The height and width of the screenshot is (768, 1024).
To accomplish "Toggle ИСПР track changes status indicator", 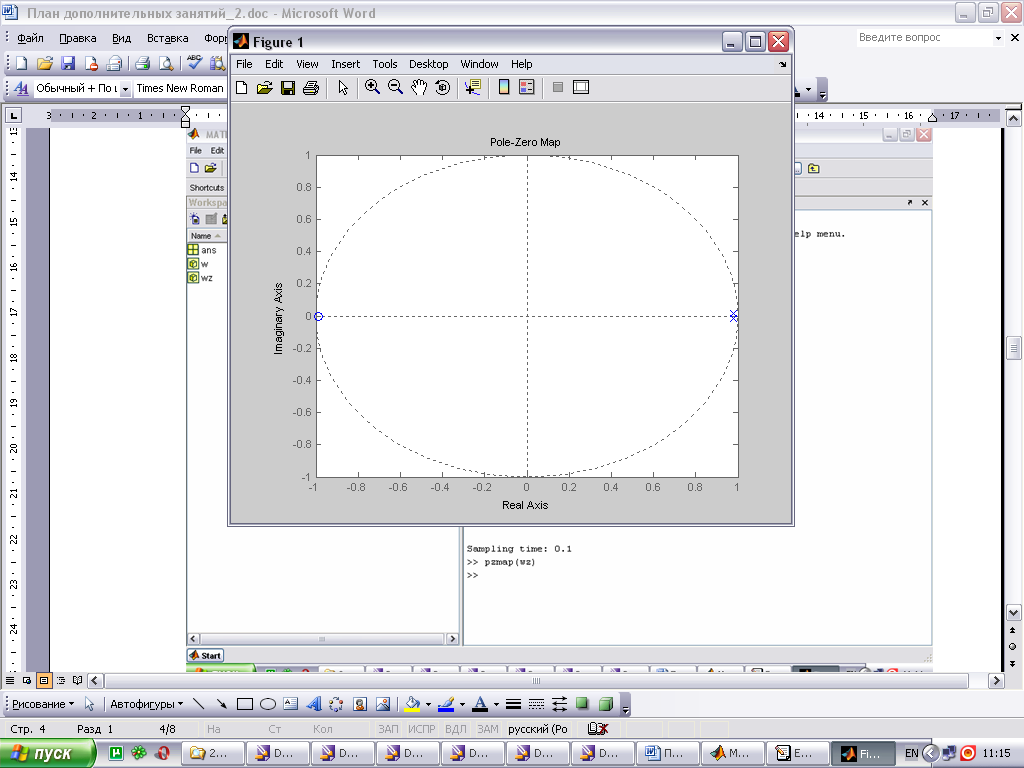I will pyautogui.click(x=422, y=729).
